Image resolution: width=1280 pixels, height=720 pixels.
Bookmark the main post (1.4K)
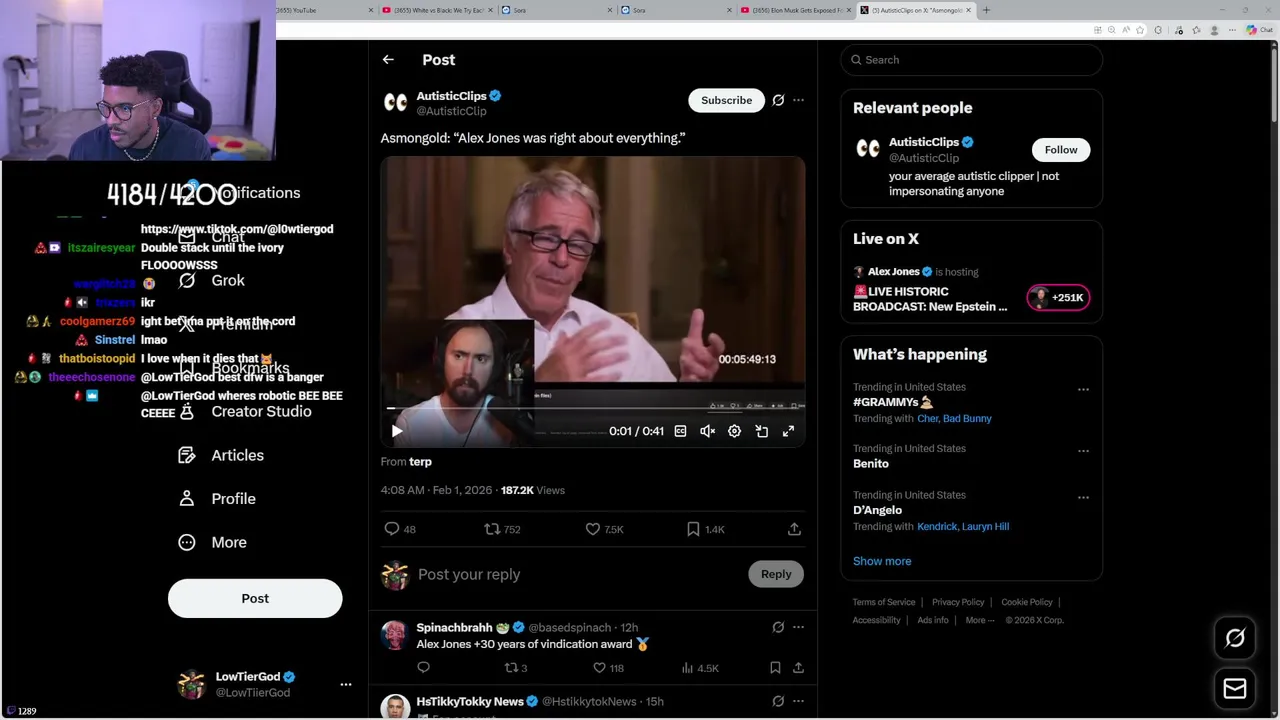(x=705, y=529)
